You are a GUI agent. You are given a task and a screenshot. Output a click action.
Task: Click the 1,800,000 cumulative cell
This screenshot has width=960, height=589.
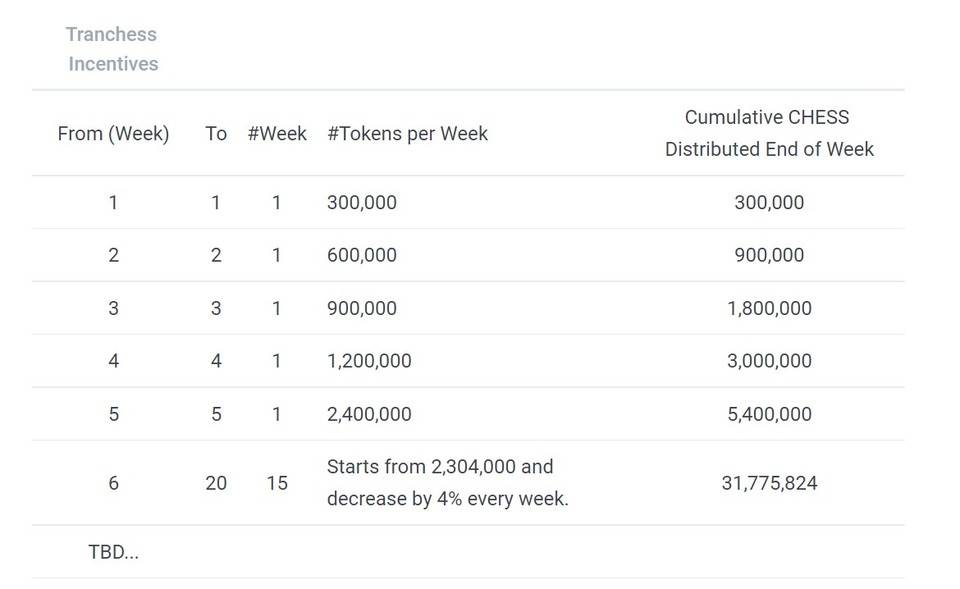769,308
